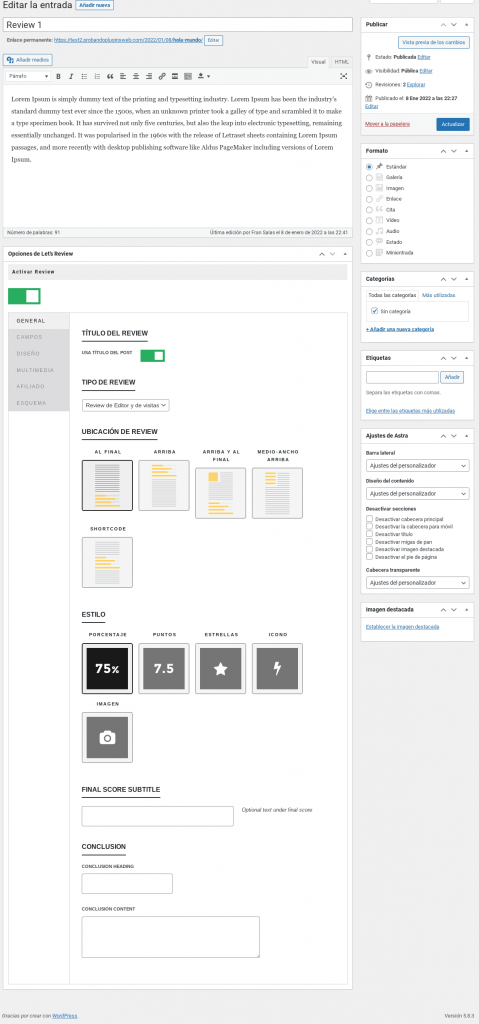Insert a bulleted list
This screenshot has height=1024, width=479.
point(84,76)
